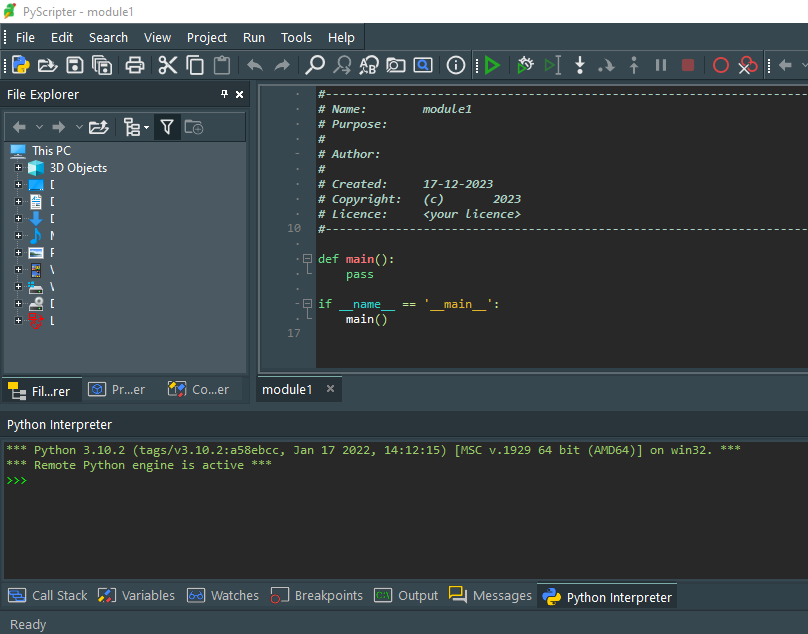This screenshot has height=634, width=808.
Task: Open the File Explorer back history dropdown
Action: click(x=39, y=127)
